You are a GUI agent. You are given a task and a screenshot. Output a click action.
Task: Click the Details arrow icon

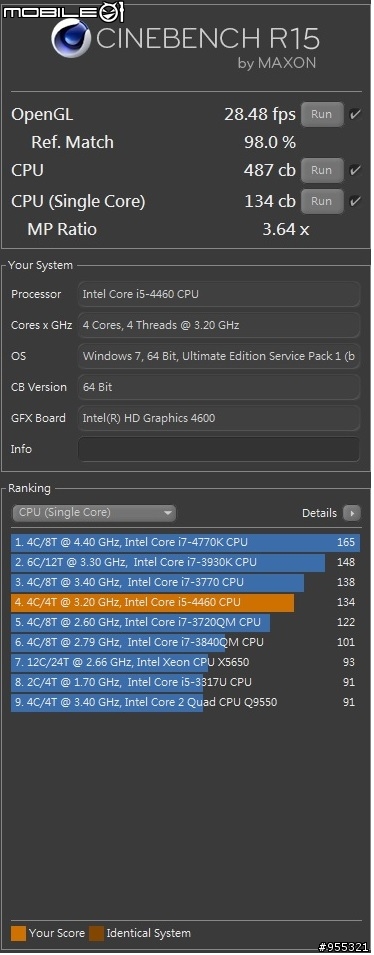tap(351, 513)
